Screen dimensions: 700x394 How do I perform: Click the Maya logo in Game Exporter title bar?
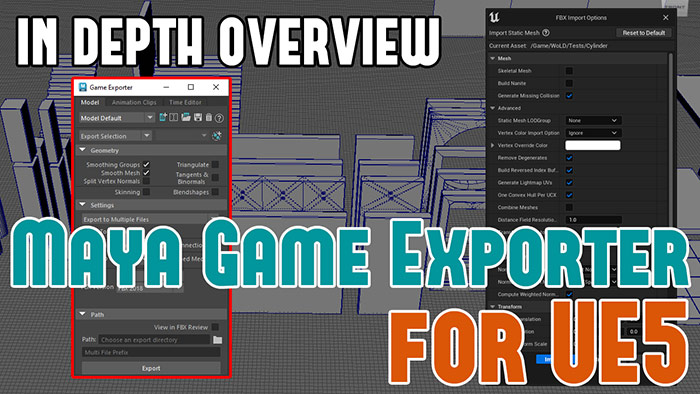pyautogui.click(x=83, y=87)
